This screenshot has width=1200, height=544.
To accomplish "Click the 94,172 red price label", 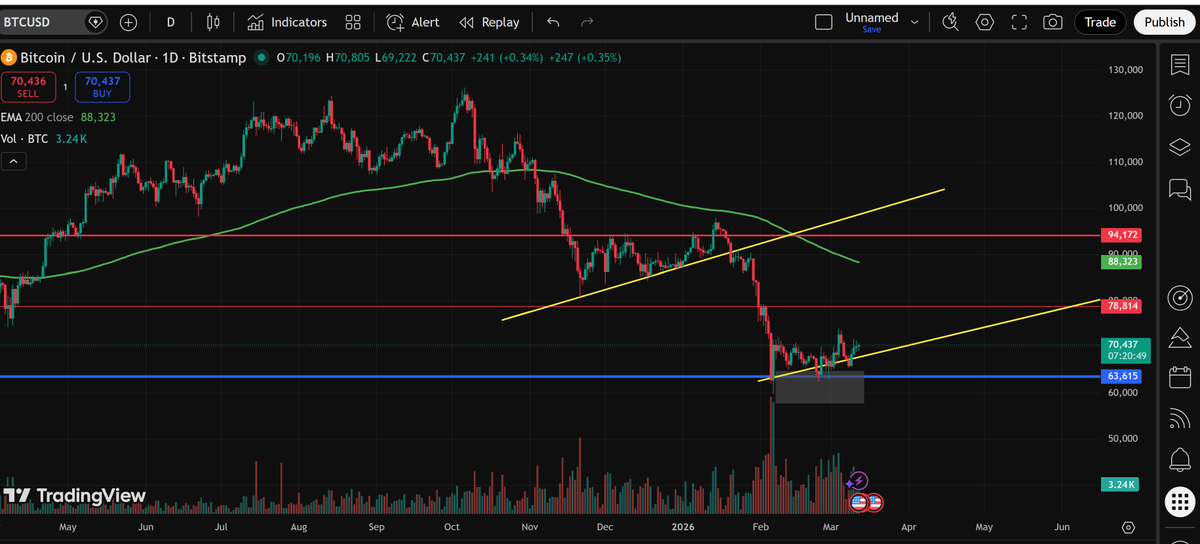I will coord(1121,235).
